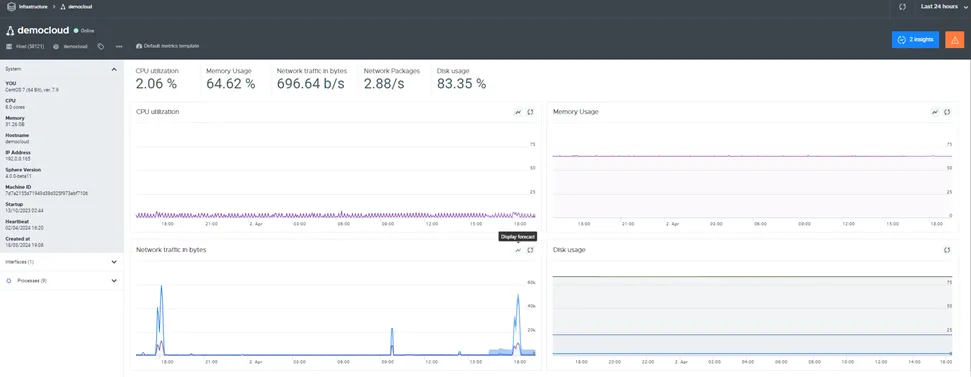Click the orange warning alerts button
The height and width of the screenshot is (377, 971).
click(954, 40)
